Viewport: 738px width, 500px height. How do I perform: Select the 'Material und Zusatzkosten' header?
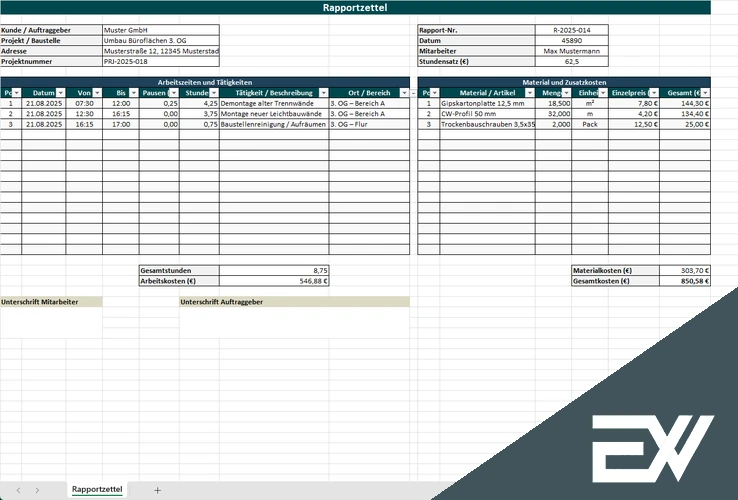tap(564, 82)
